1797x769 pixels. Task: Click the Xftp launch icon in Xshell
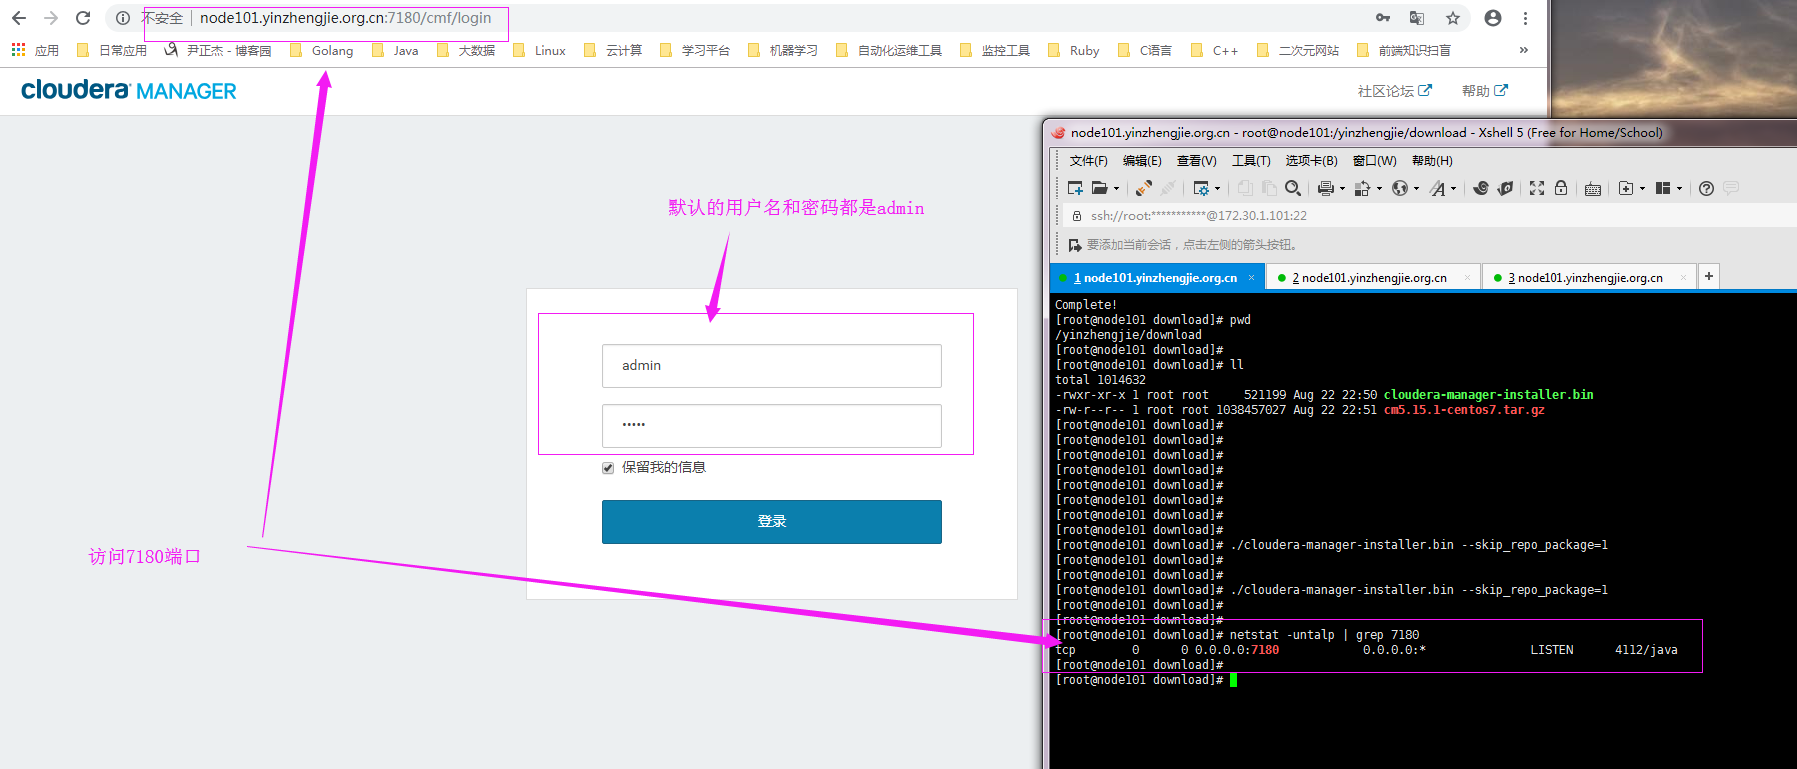click(1505, 188)
